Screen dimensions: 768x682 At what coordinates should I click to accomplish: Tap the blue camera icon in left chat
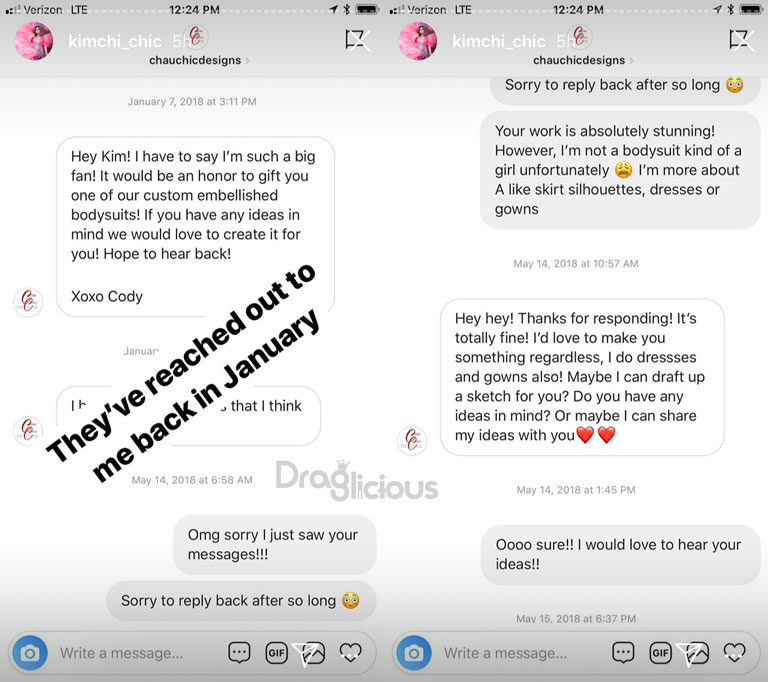30,653
